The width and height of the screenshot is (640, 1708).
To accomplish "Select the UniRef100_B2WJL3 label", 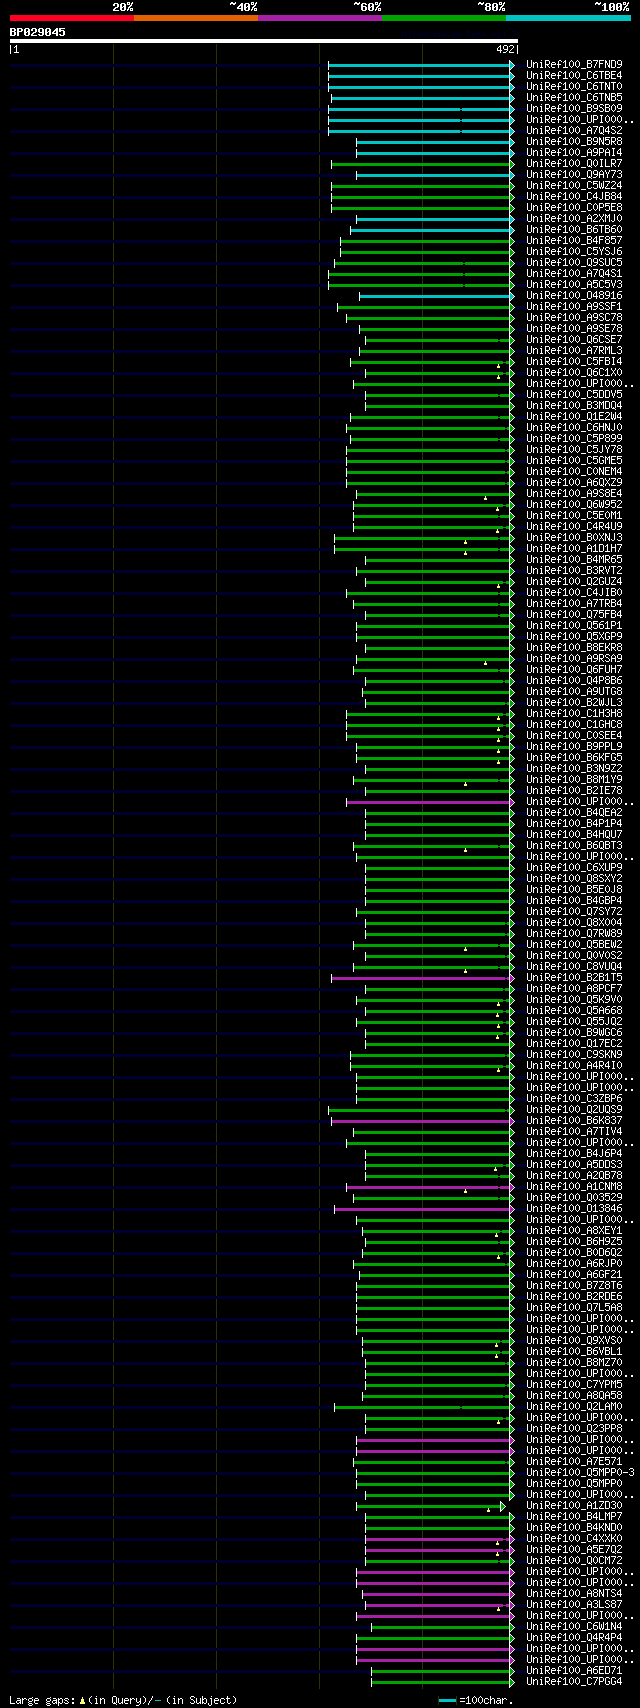I will 574,702.
